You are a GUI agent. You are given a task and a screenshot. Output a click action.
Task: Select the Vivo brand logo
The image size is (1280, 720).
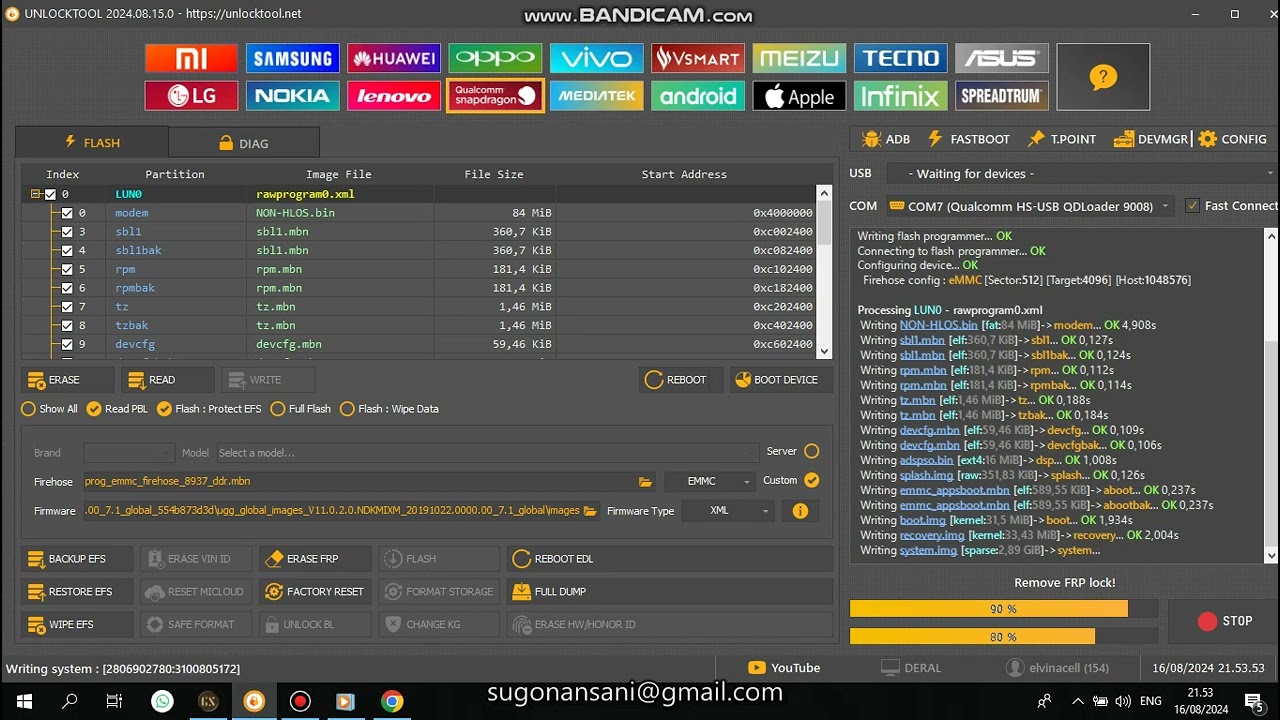coord(596,58)
